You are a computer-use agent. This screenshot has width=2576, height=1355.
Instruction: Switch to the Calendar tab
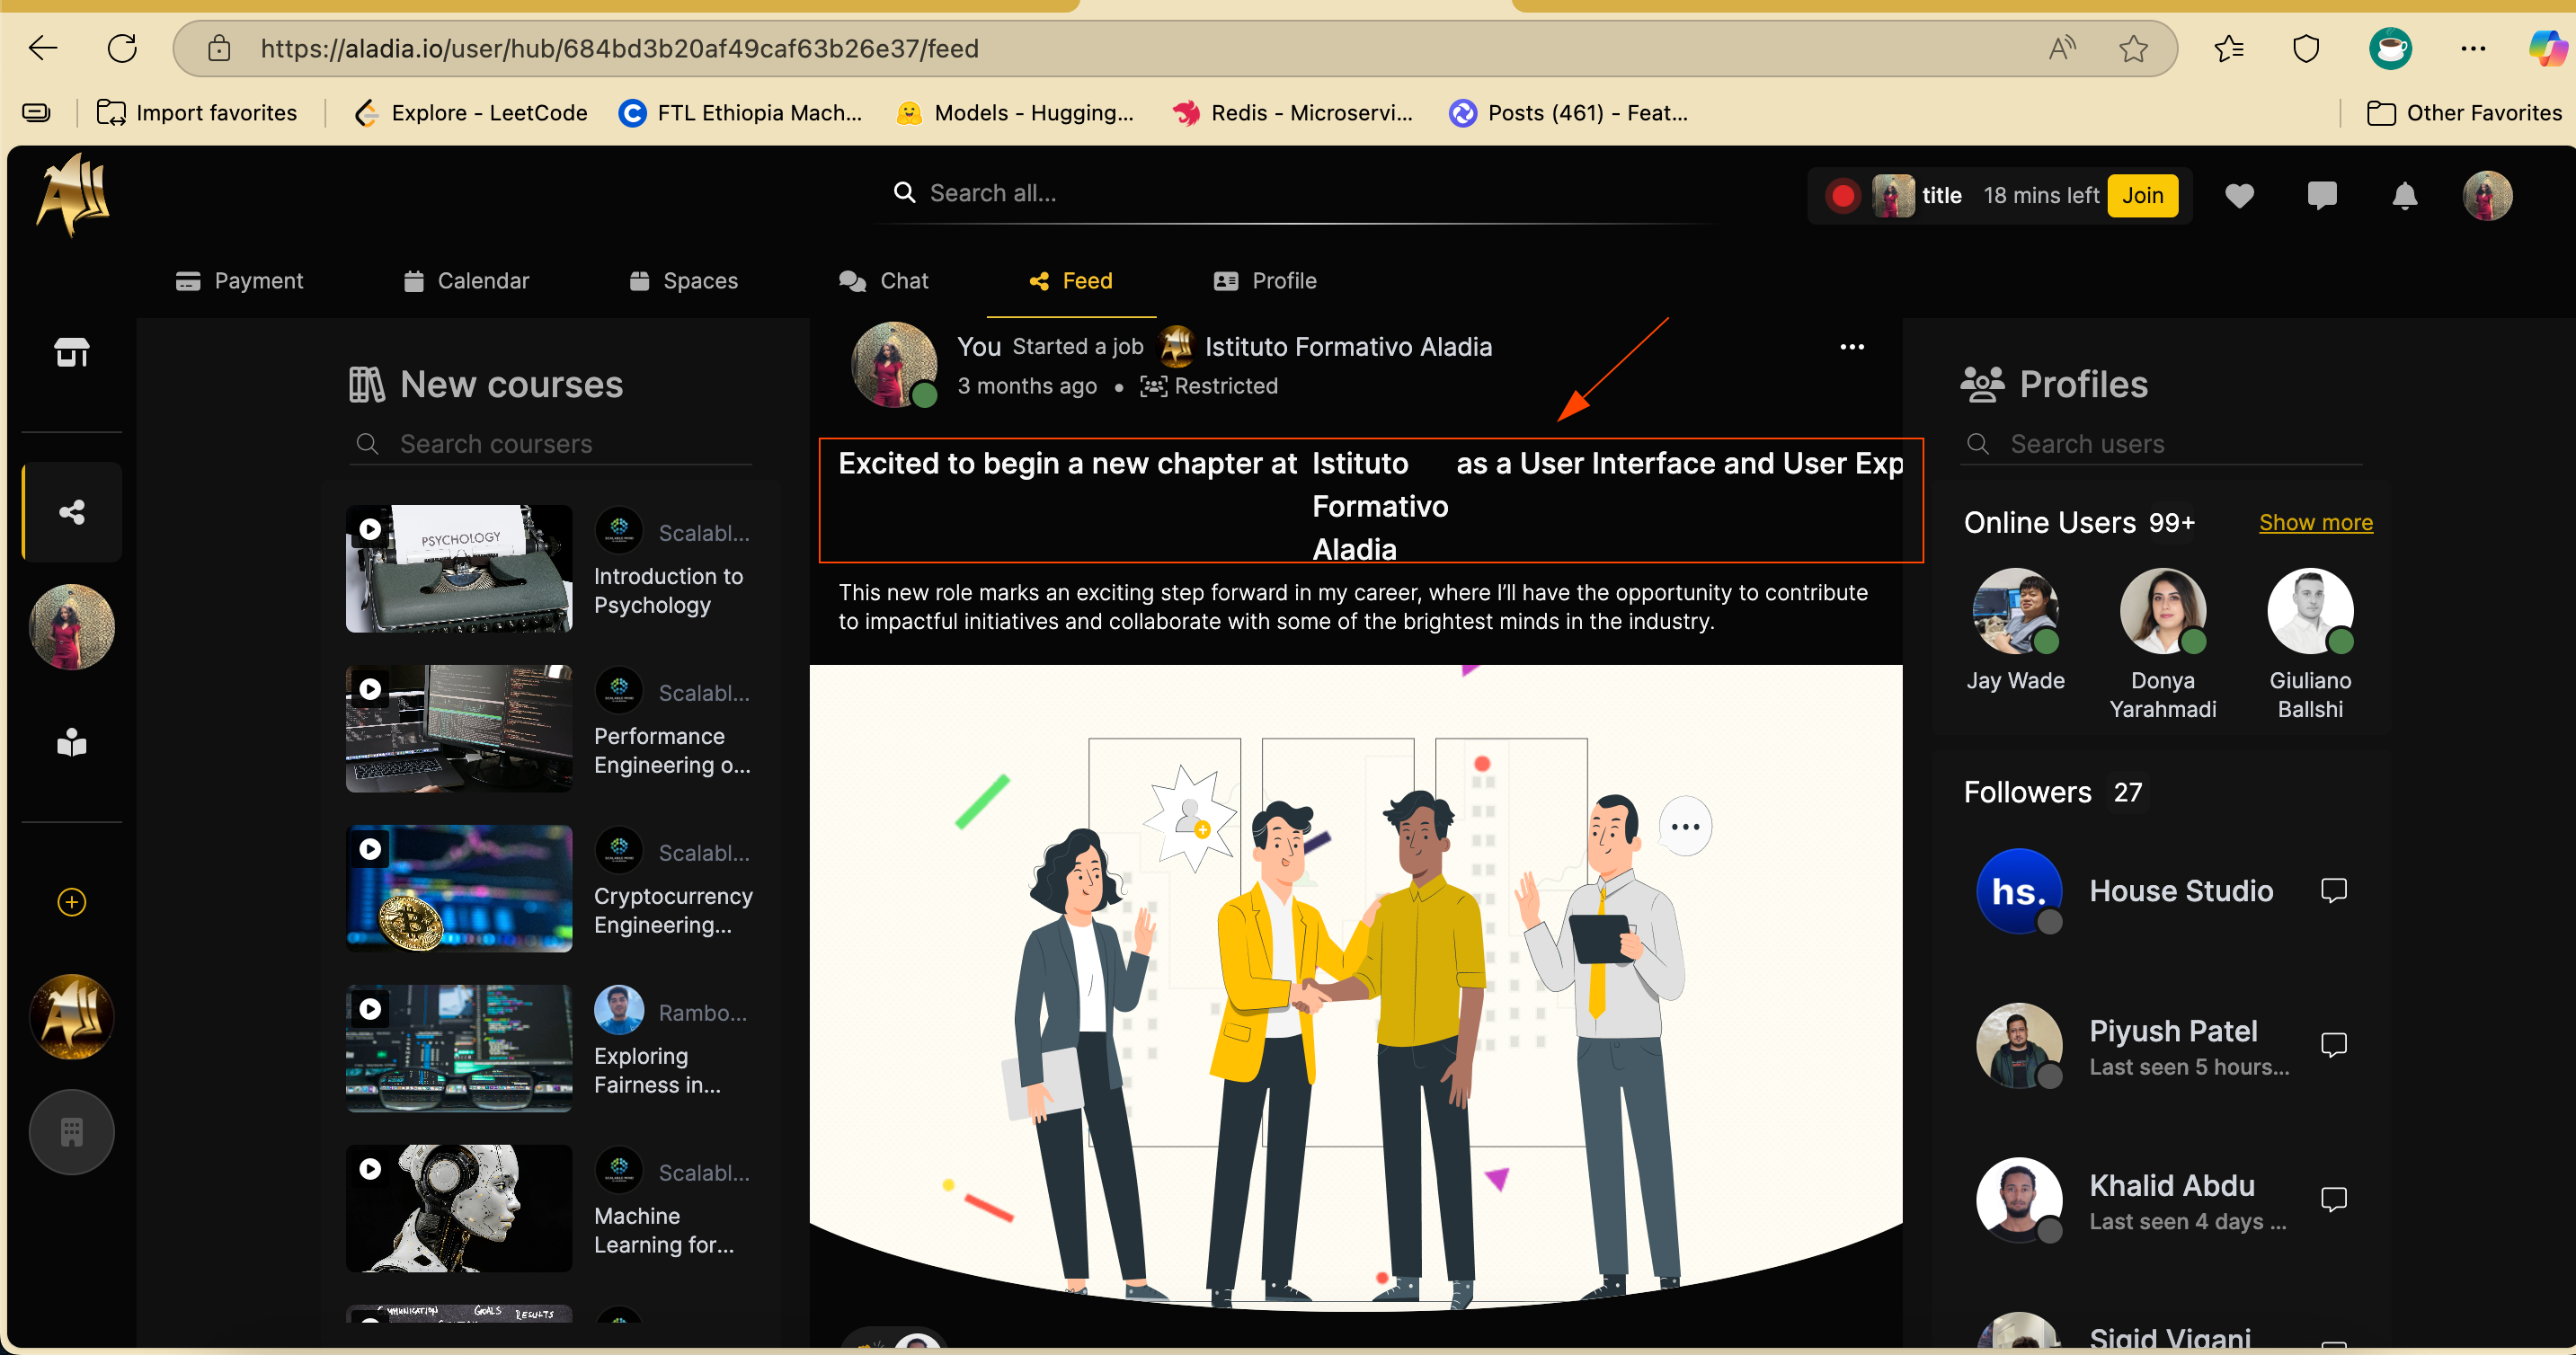click(466, 281)
